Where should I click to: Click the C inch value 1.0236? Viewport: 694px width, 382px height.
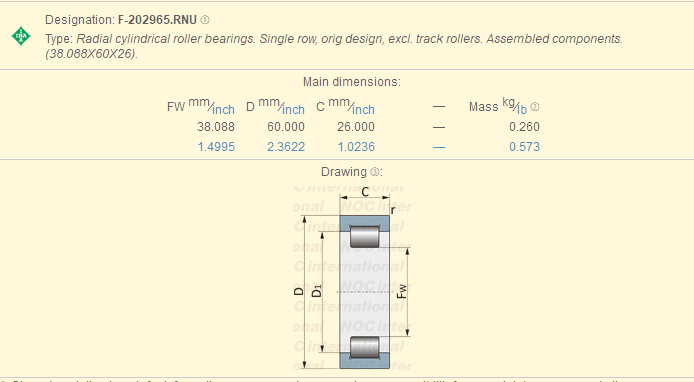pyautogui.click(x=356, y=147)
